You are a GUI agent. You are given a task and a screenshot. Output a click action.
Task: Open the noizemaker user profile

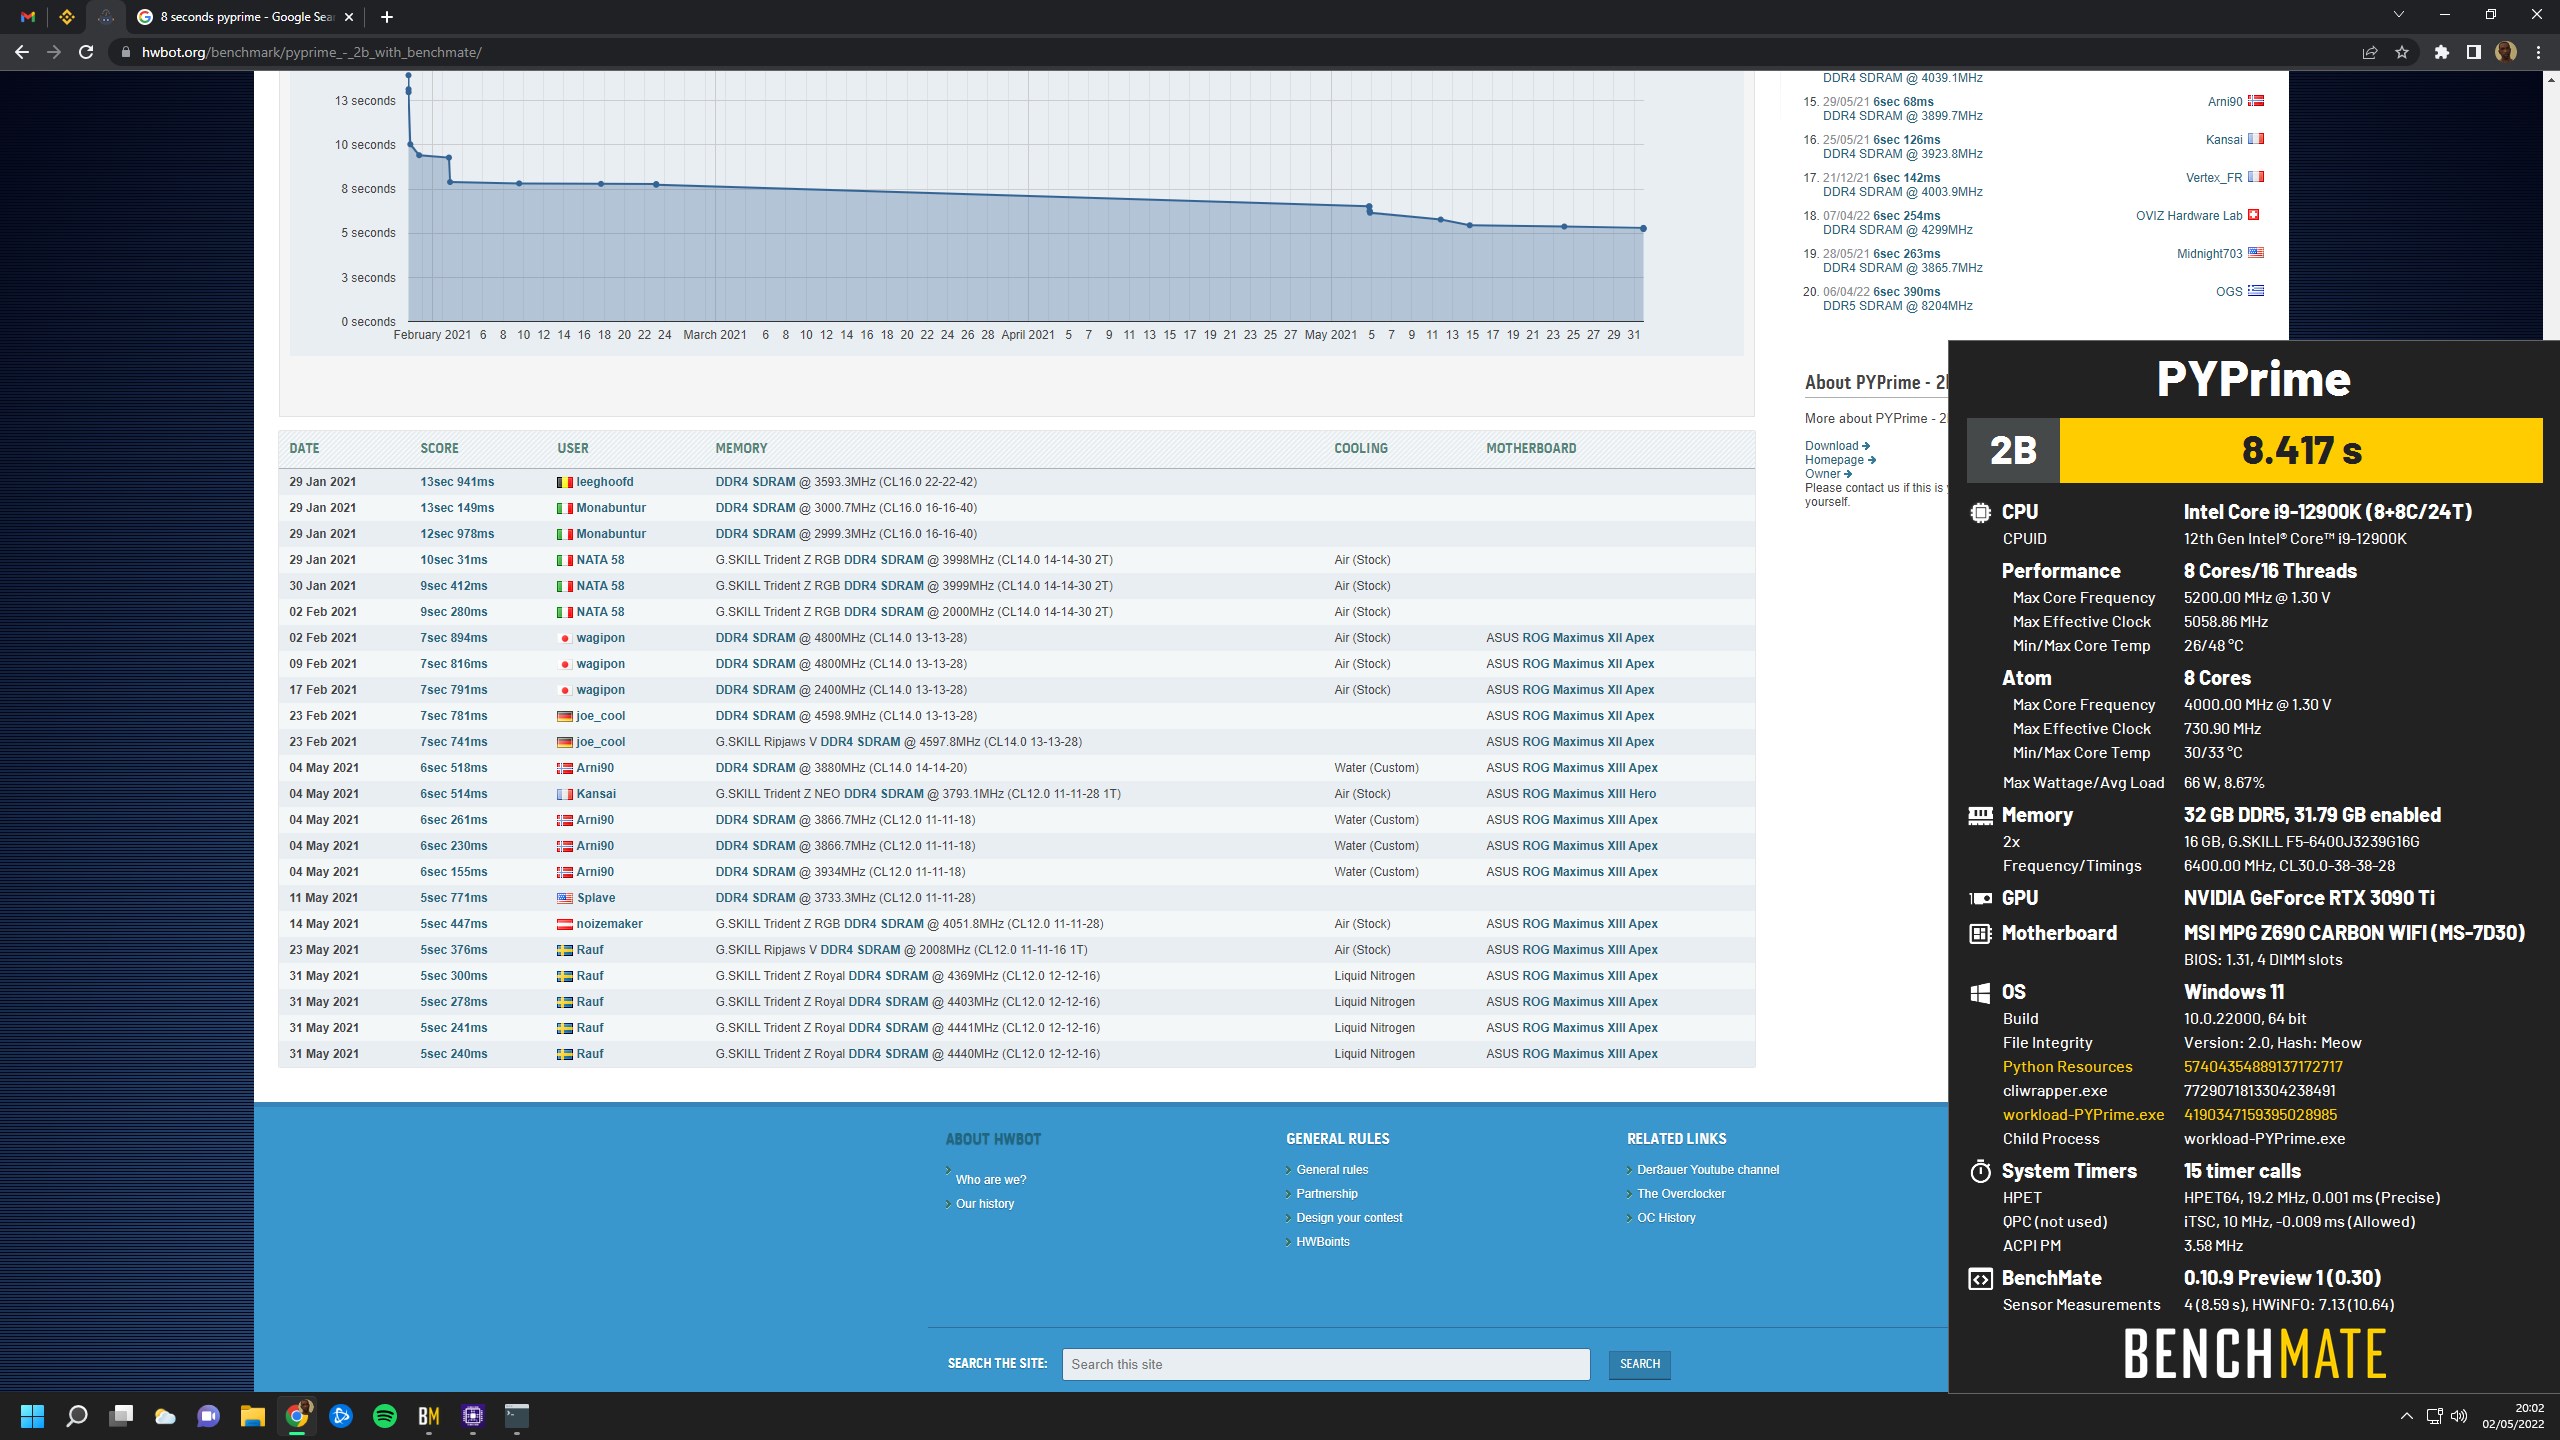click(609, 924)
